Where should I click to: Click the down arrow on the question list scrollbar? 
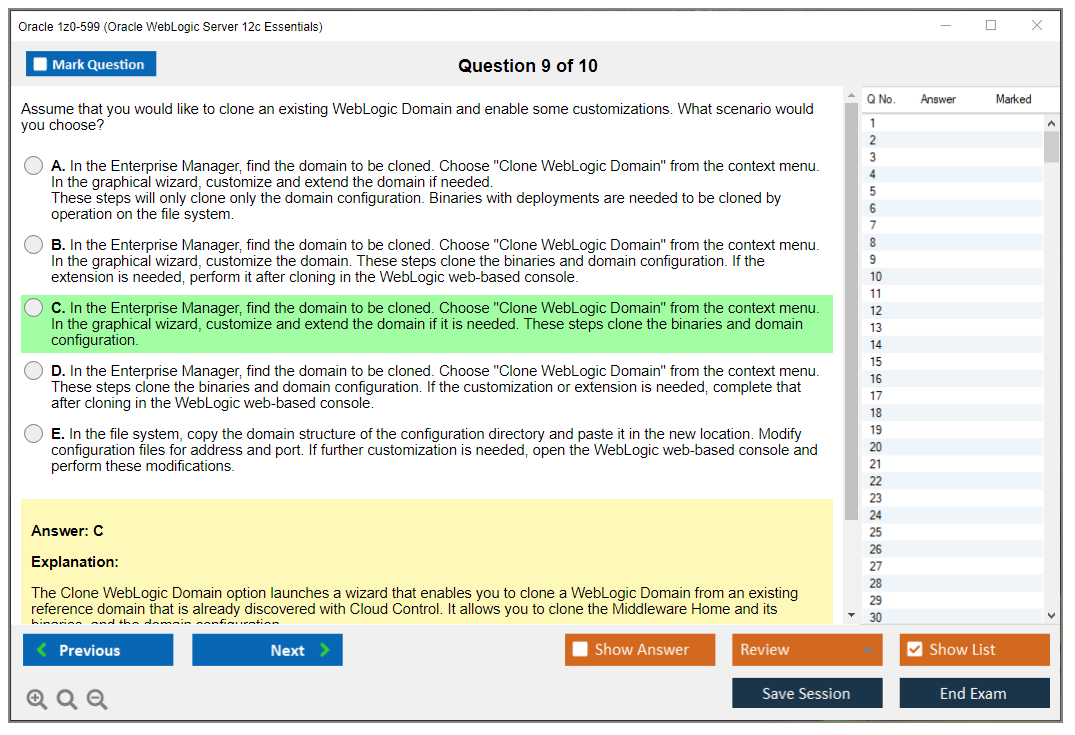click(1051, 614)
